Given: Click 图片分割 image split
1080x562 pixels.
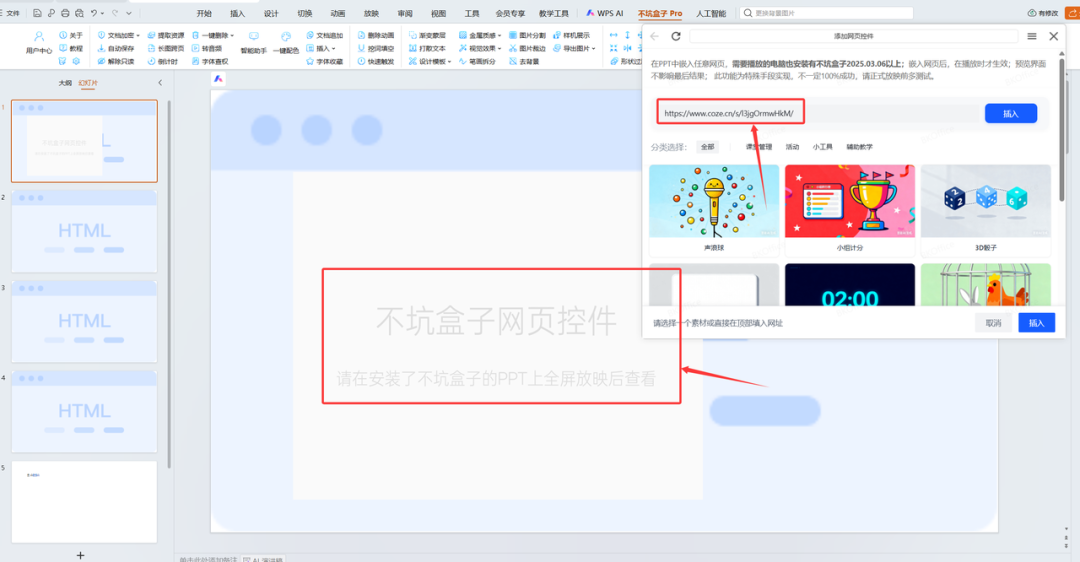Looking at the screenshot, I should coord(528,35).
